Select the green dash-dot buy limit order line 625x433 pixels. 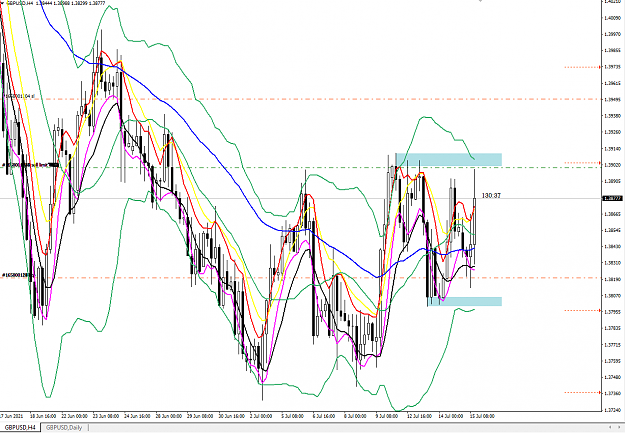click(299, 167)
